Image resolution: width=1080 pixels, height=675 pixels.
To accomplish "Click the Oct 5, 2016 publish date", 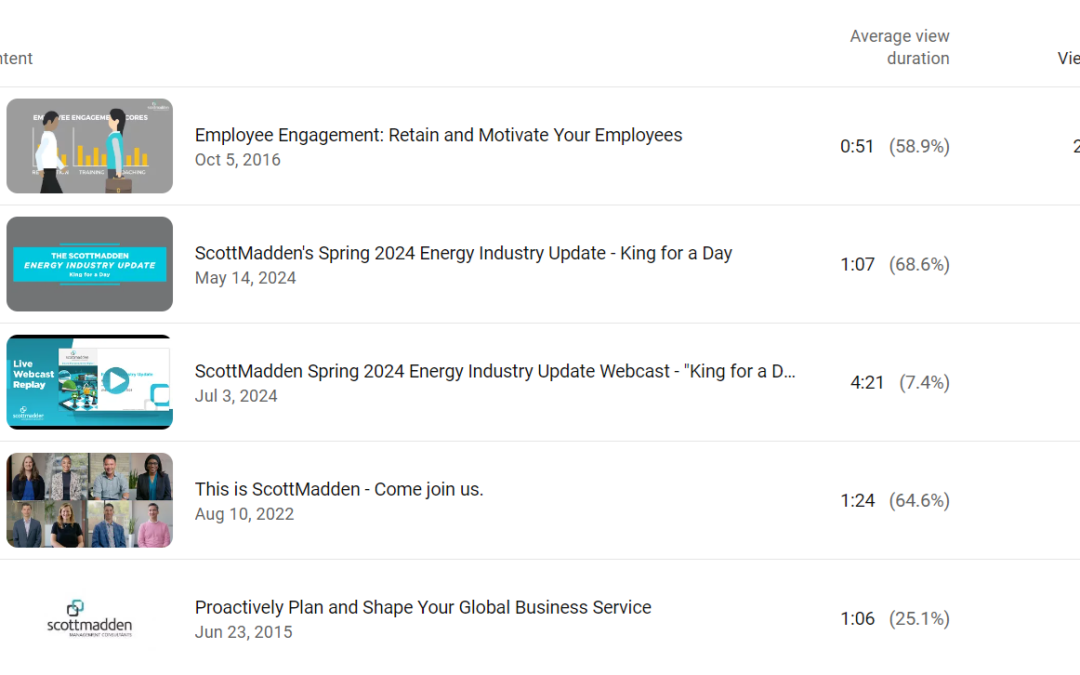I will 237,160.
